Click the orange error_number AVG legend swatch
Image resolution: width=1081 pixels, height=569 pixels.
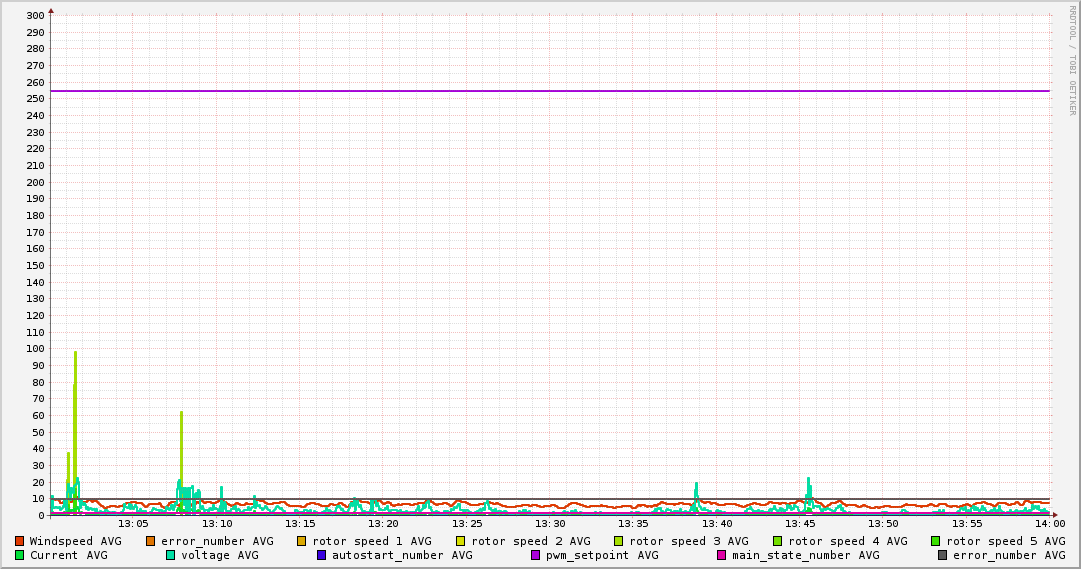pos(150,541)
